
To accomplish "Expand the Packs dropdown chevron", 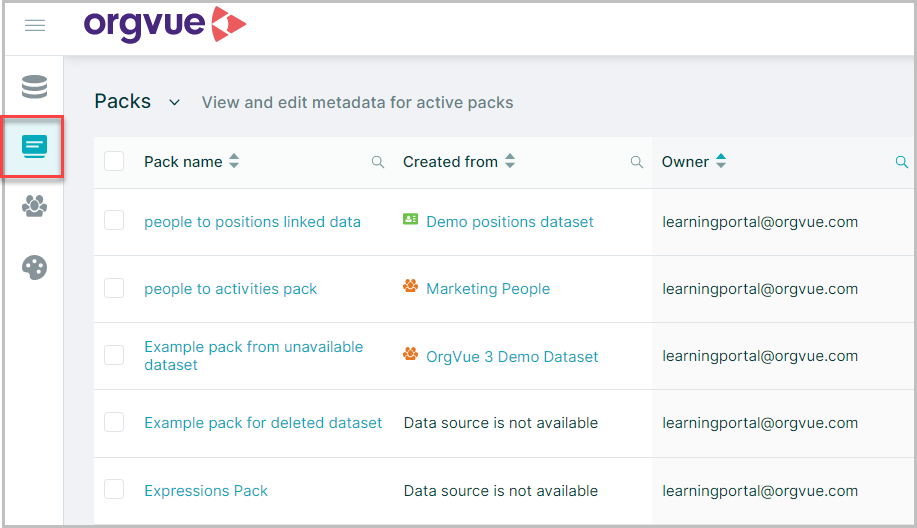I will pyautogui.click(x=174, y=103).
